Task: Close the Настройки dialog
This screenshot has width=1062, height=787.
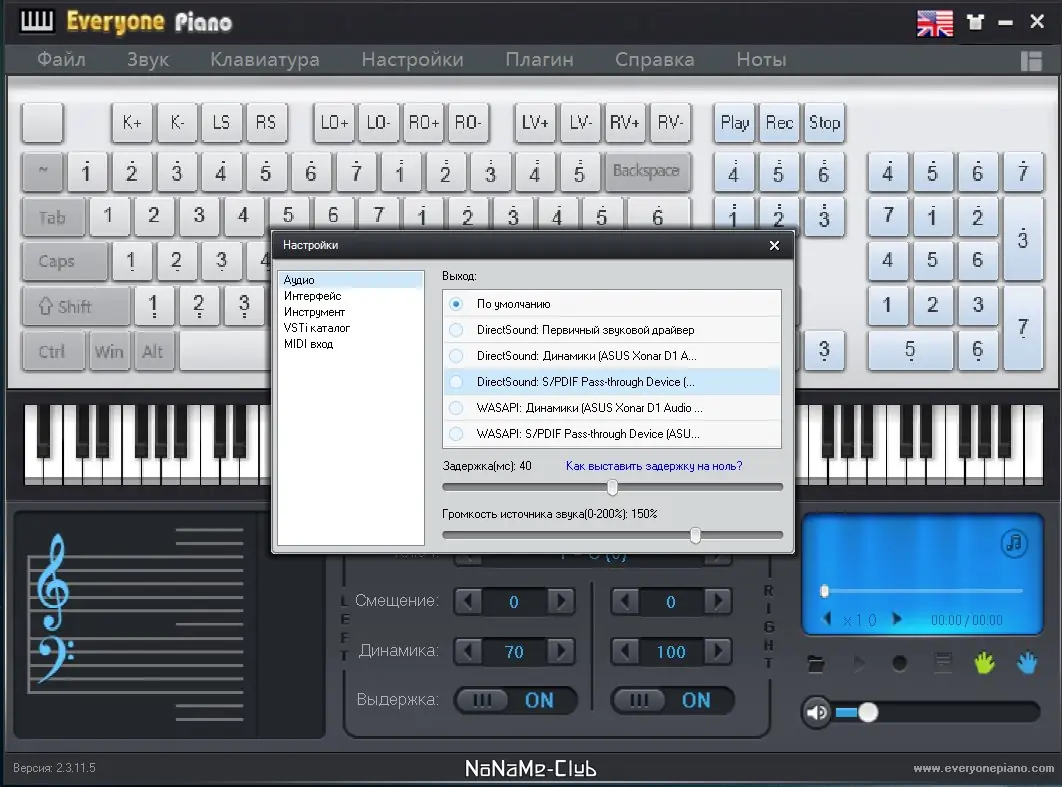Action: (774, 245)
